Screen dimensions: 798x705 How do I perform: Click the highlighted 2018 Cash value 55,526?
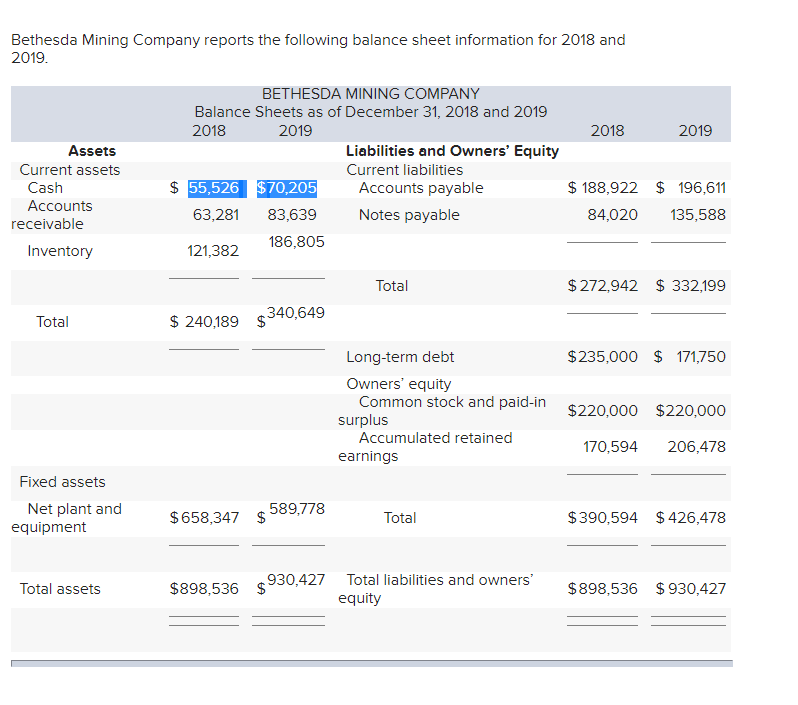coord(213,188)
